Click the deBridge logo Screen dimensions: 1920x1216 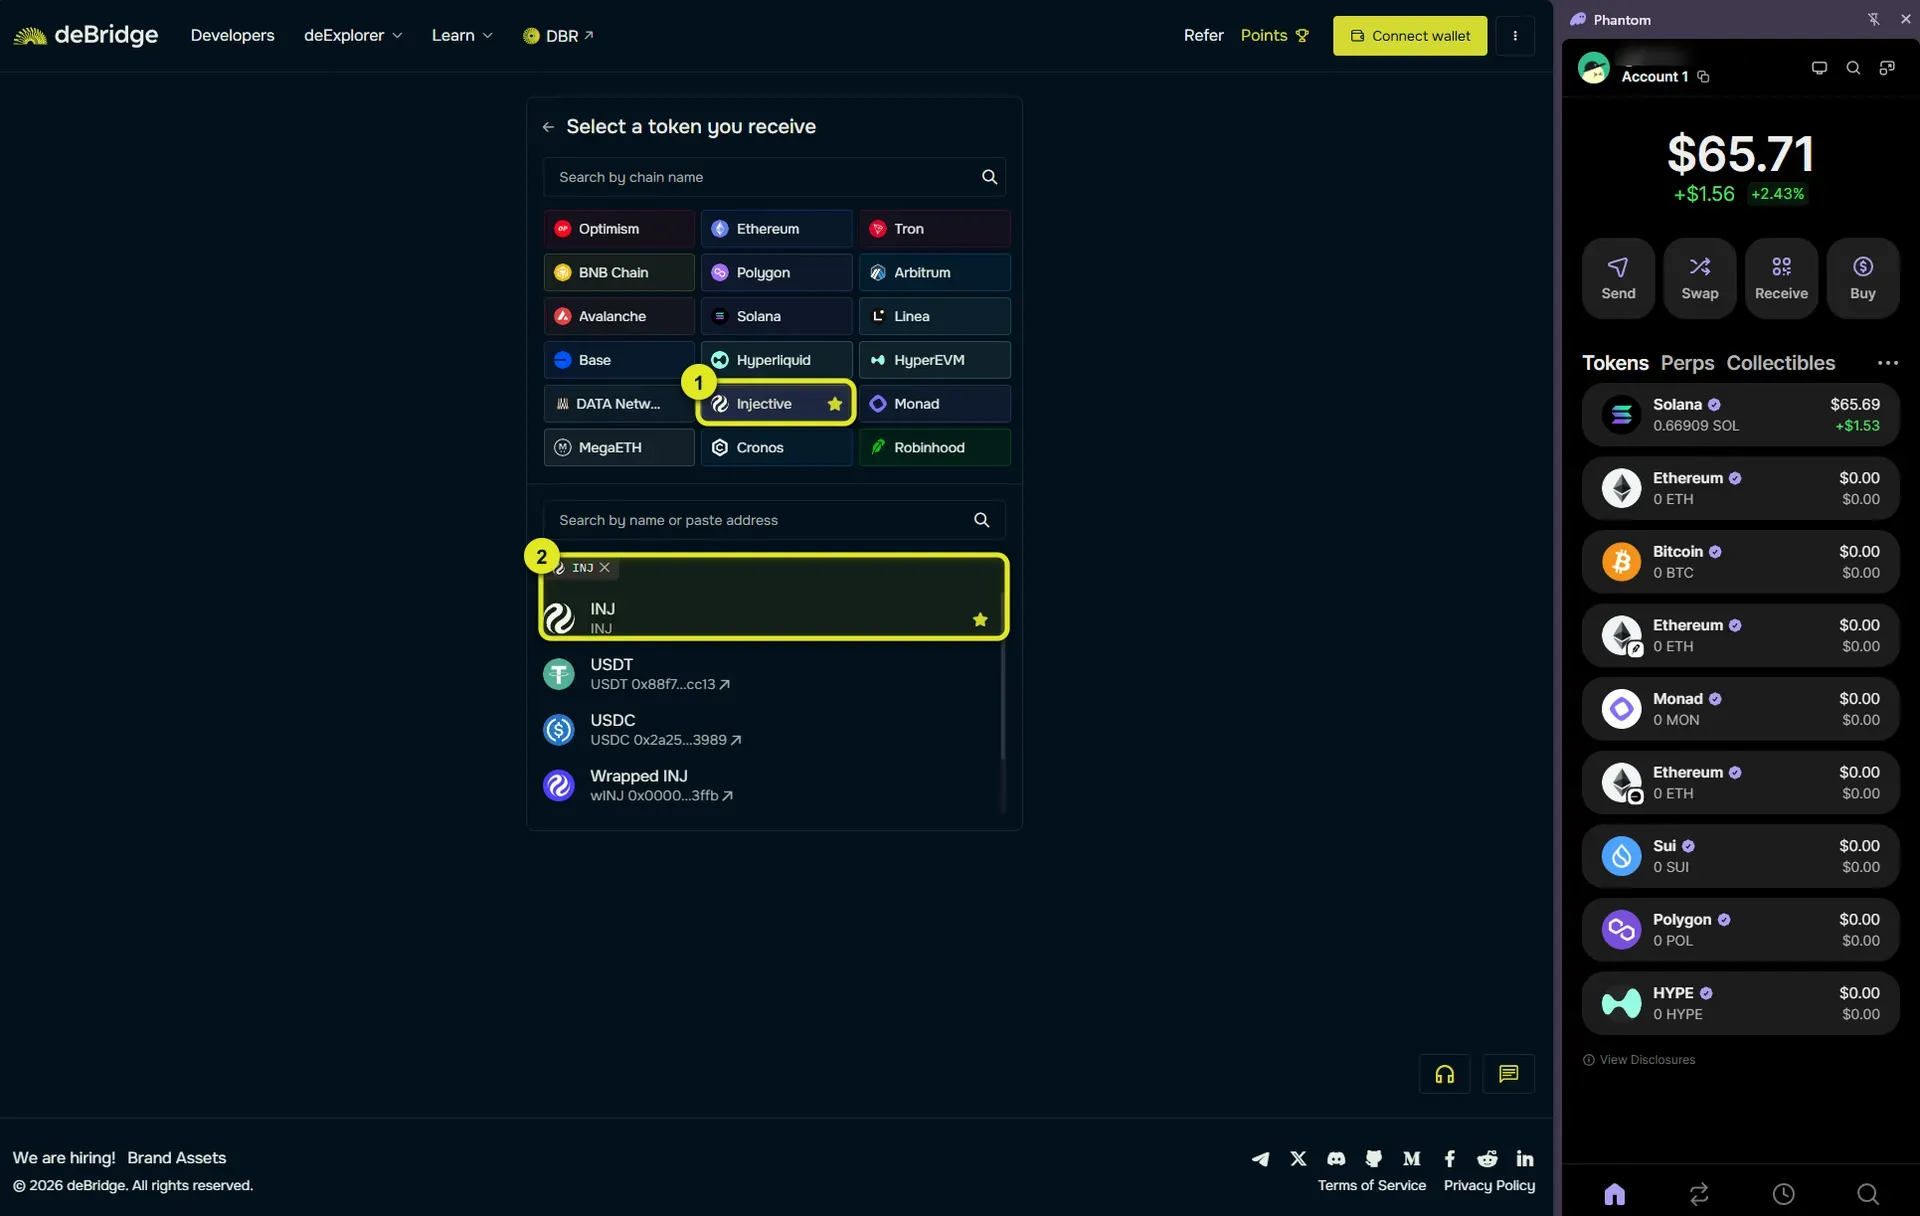click(x=85, y=35)
